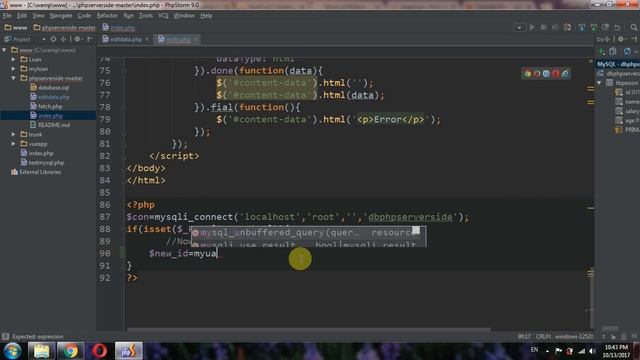
Task: Open preview in Firefox browser icon
Action: [x=537, y=74]
